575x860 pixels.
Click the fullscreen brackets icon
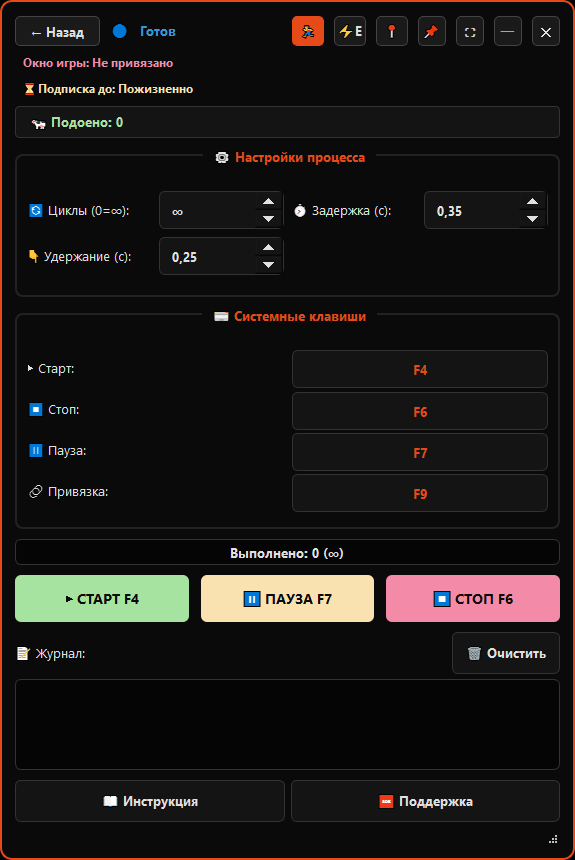(470, 31)
